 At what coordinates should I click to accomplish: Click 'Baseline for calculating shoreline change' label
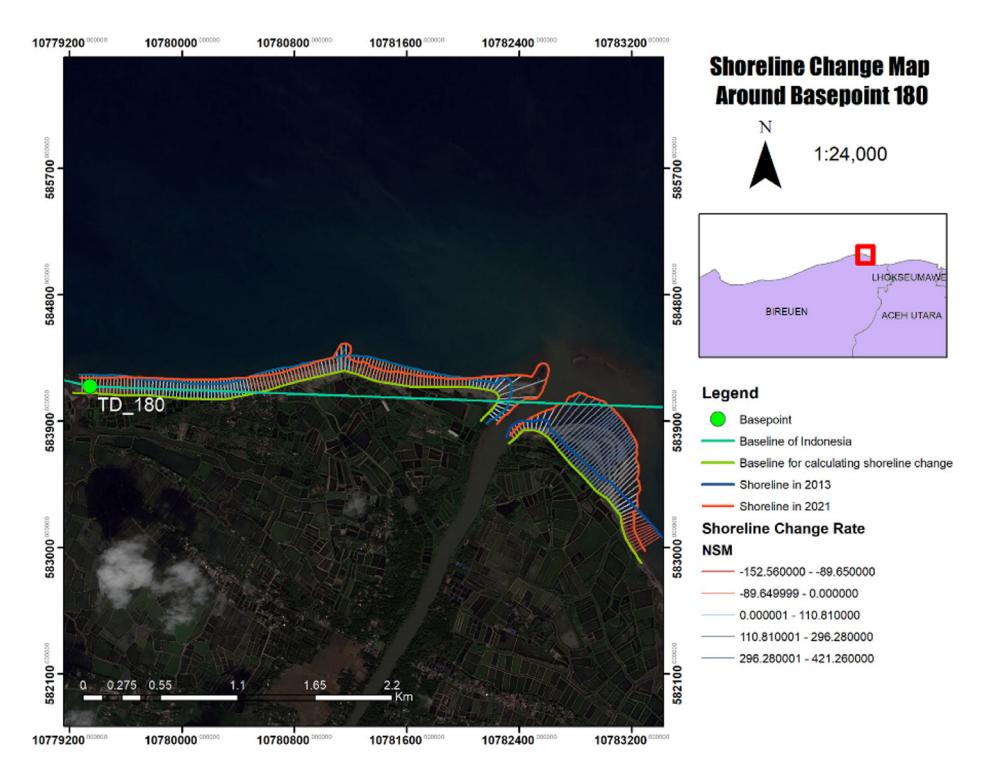[x=846, y=463]
